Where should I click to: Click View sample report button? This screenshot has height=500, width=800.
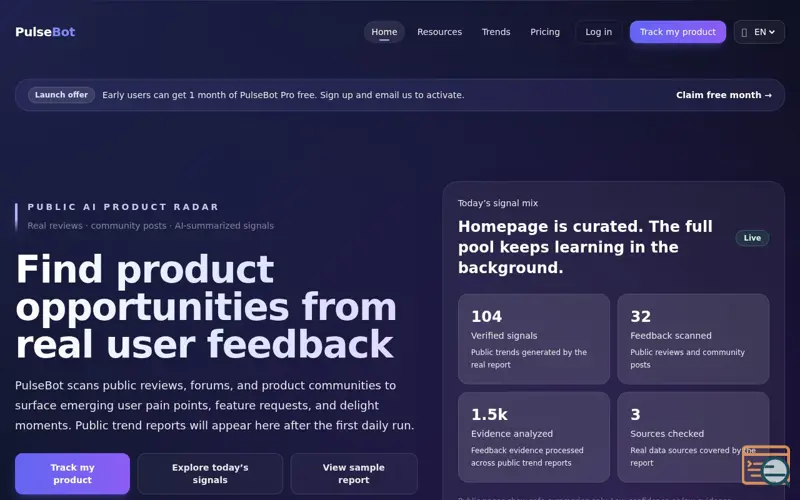[354, 473]
